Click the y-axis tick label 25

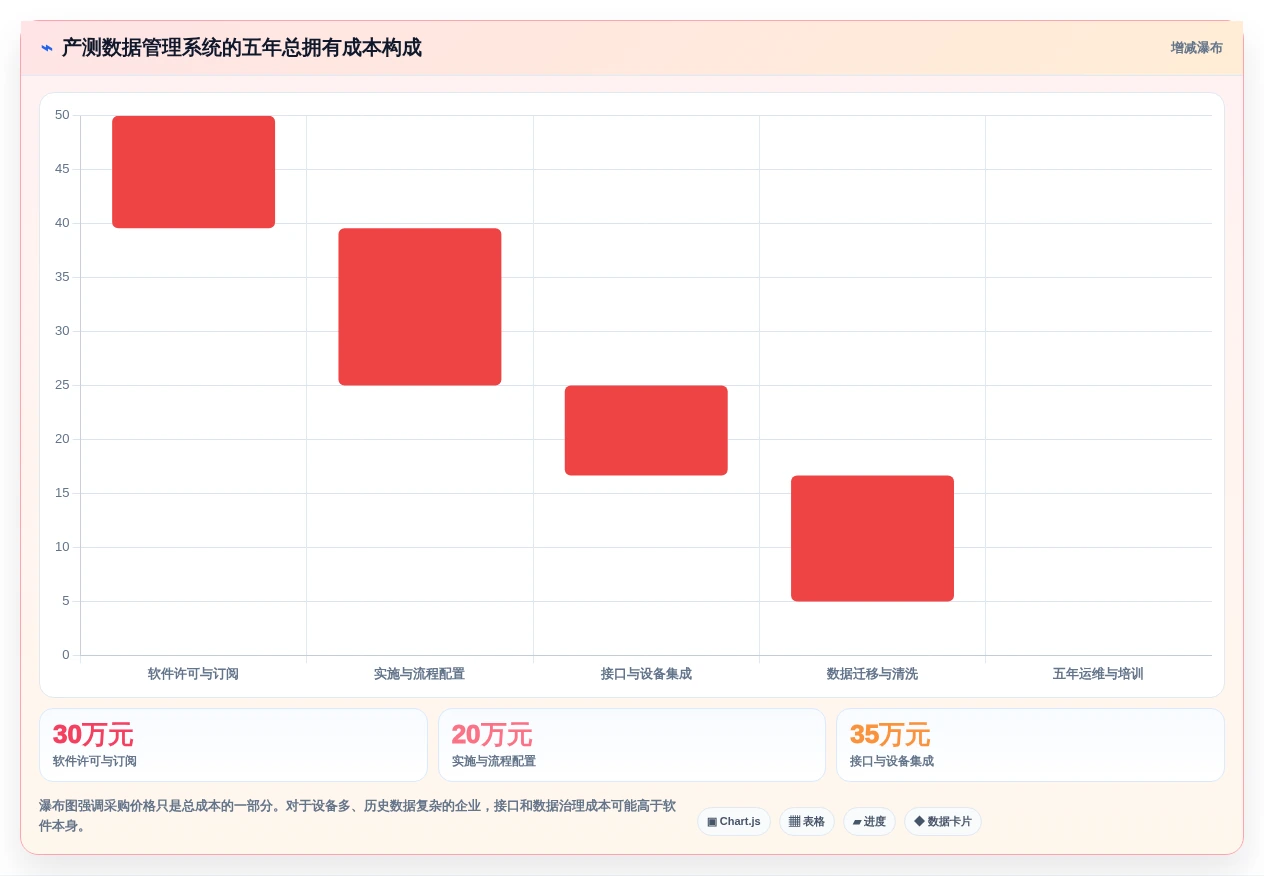62,385
